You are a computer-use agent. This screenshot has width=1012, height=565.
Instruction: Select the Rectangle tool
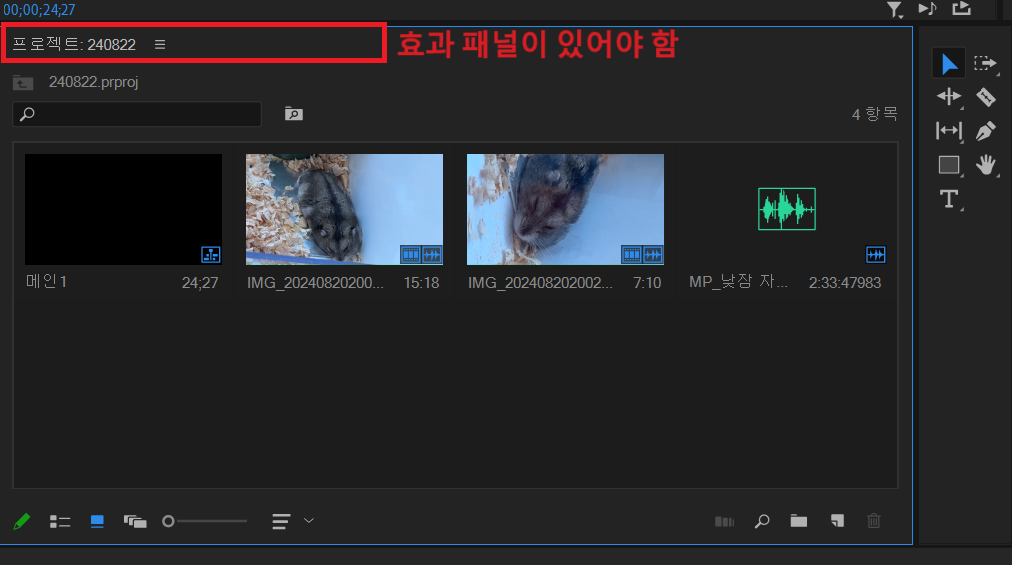point(949,165)
